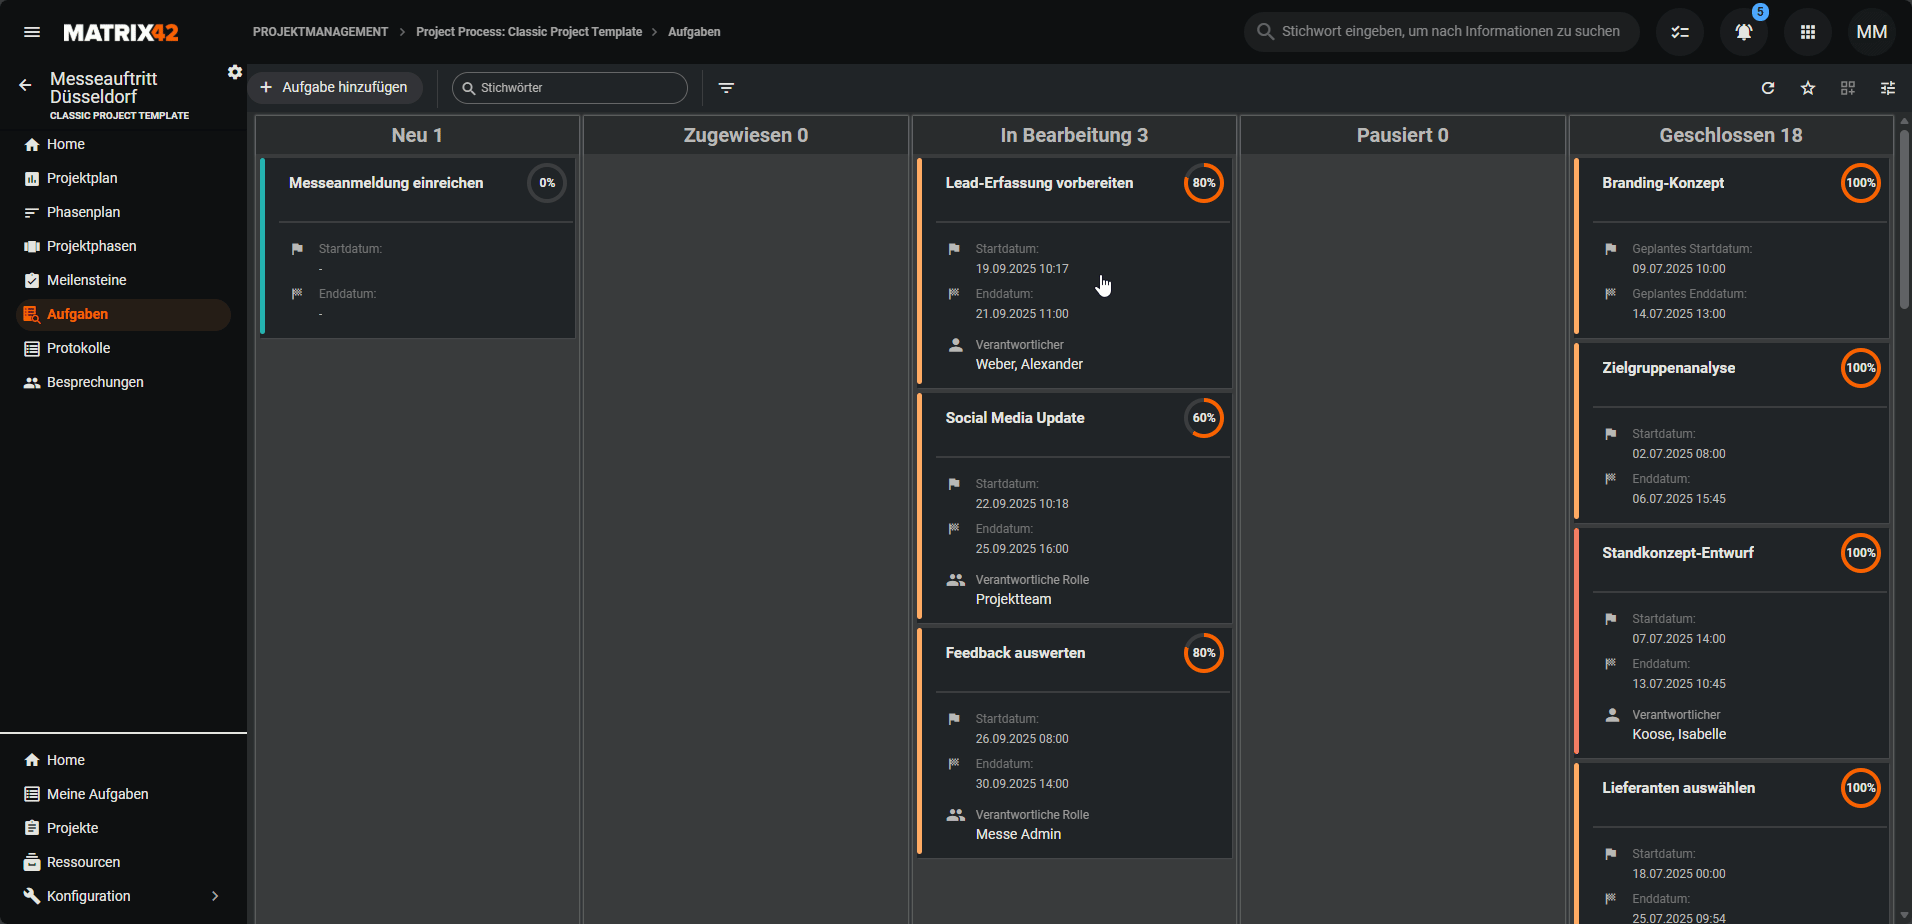This screenshot has width=1912, height=924.
Task: Click the Aufgabe hinzufügen button
Action: click(335, 88)
